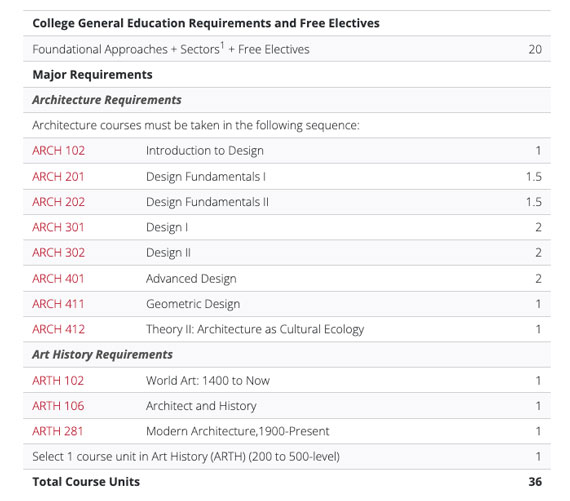Click the Architecture Requirements subheading

(107, 100)
